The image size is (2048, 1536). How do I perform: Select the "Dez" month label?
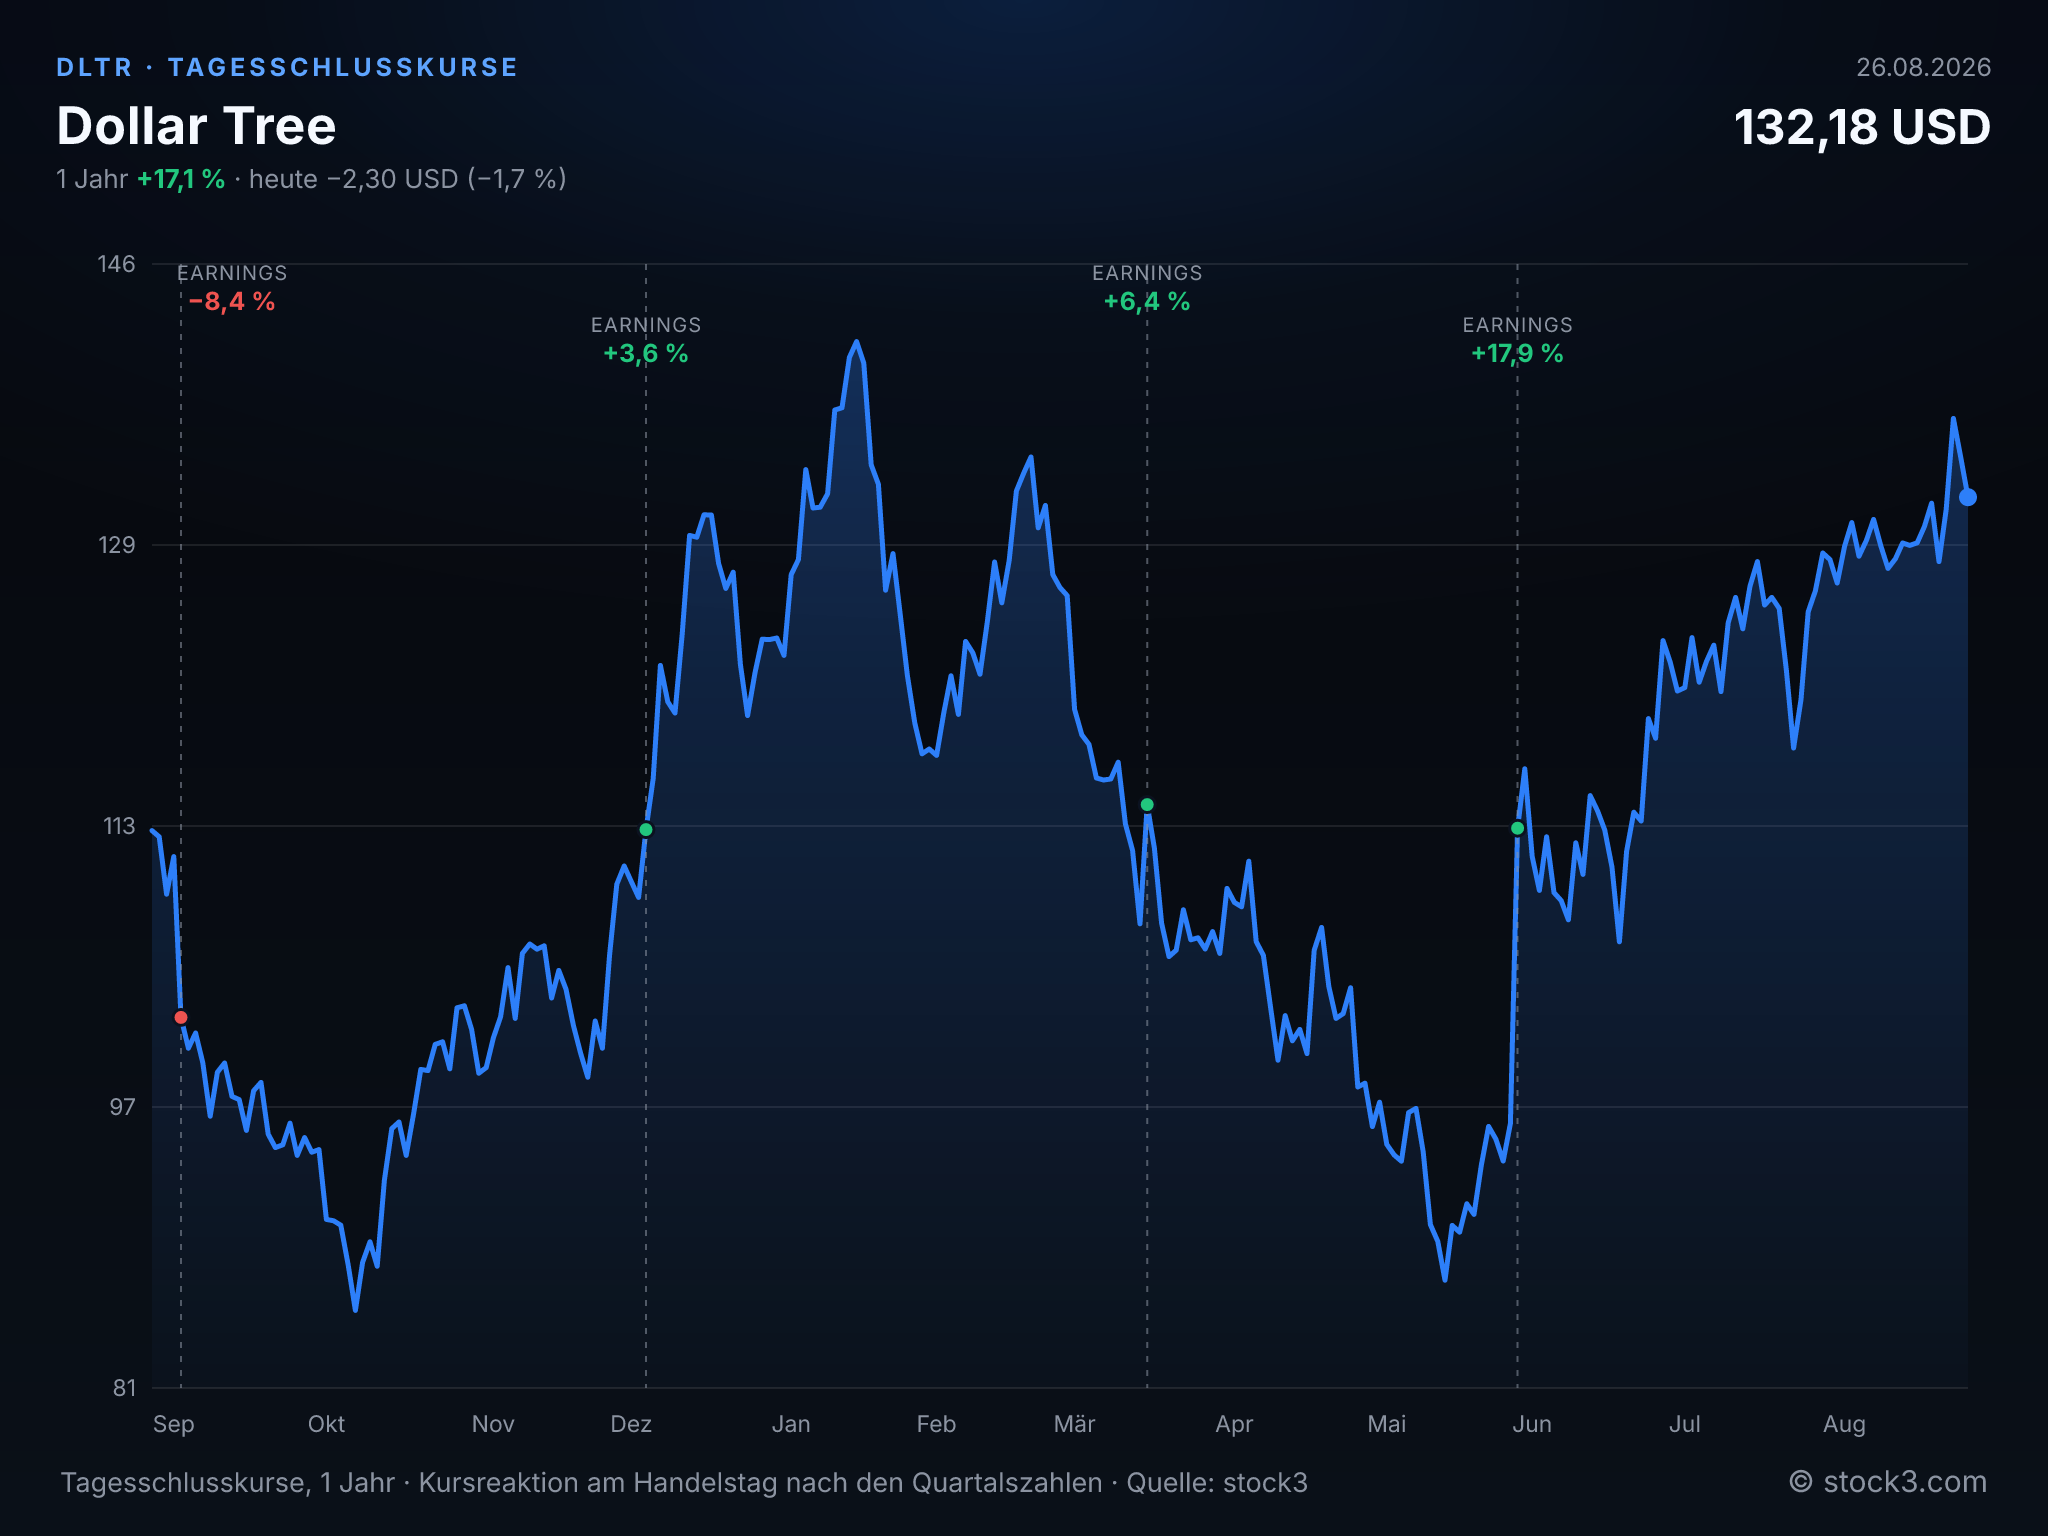pyautogui.click(x=631, y=1424)
